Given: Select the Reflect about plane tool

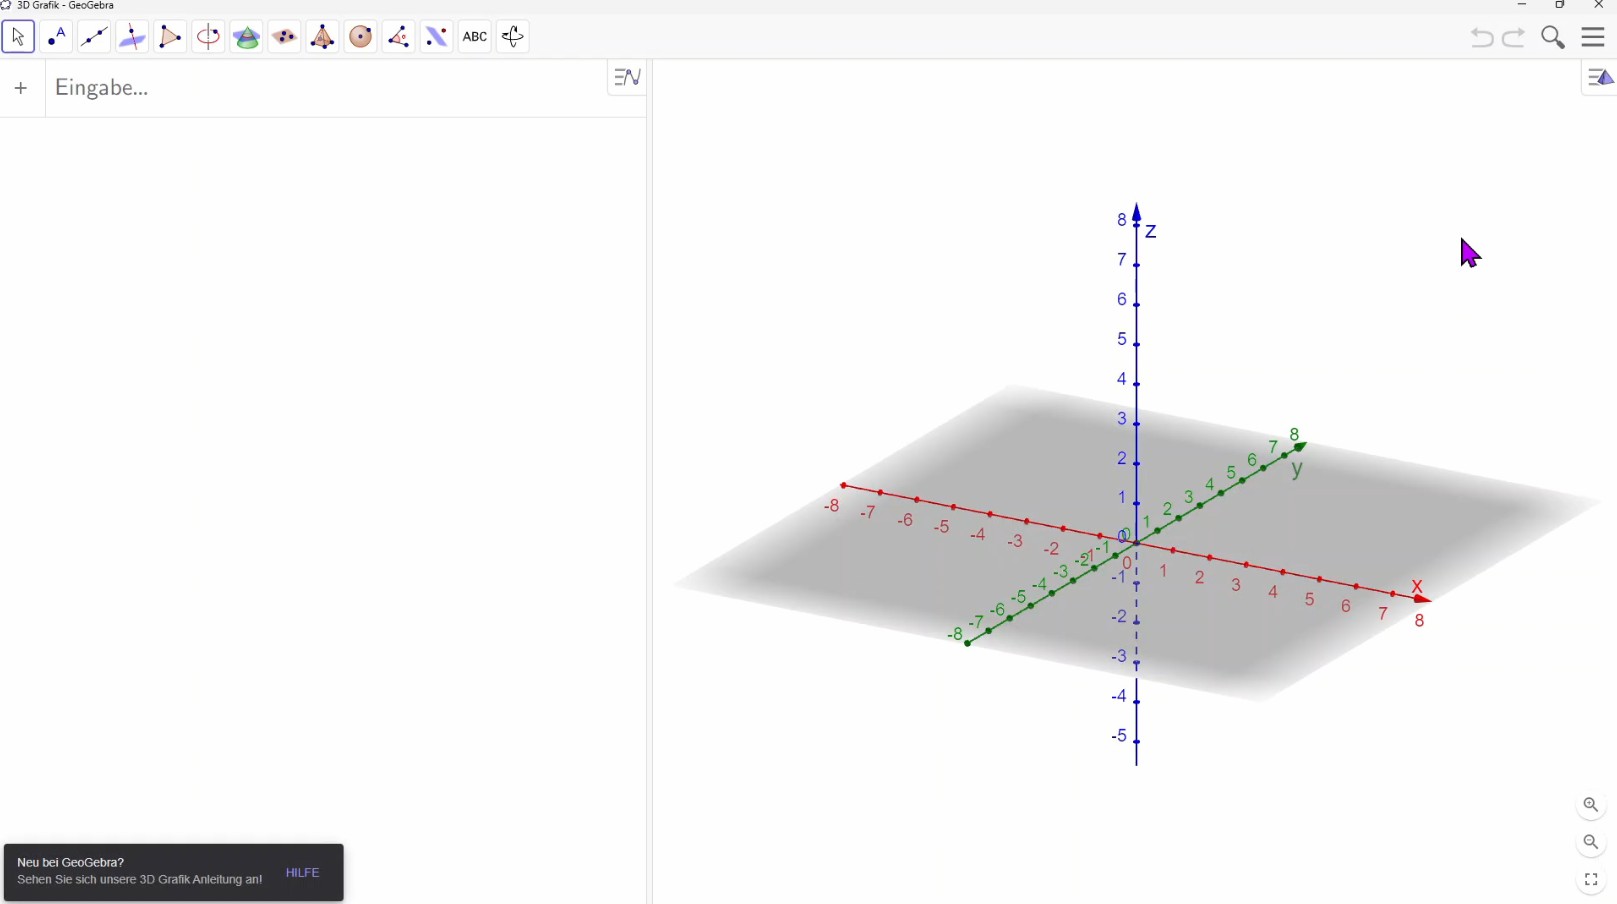Looking at the screenshot, I should tap(436, 37).
